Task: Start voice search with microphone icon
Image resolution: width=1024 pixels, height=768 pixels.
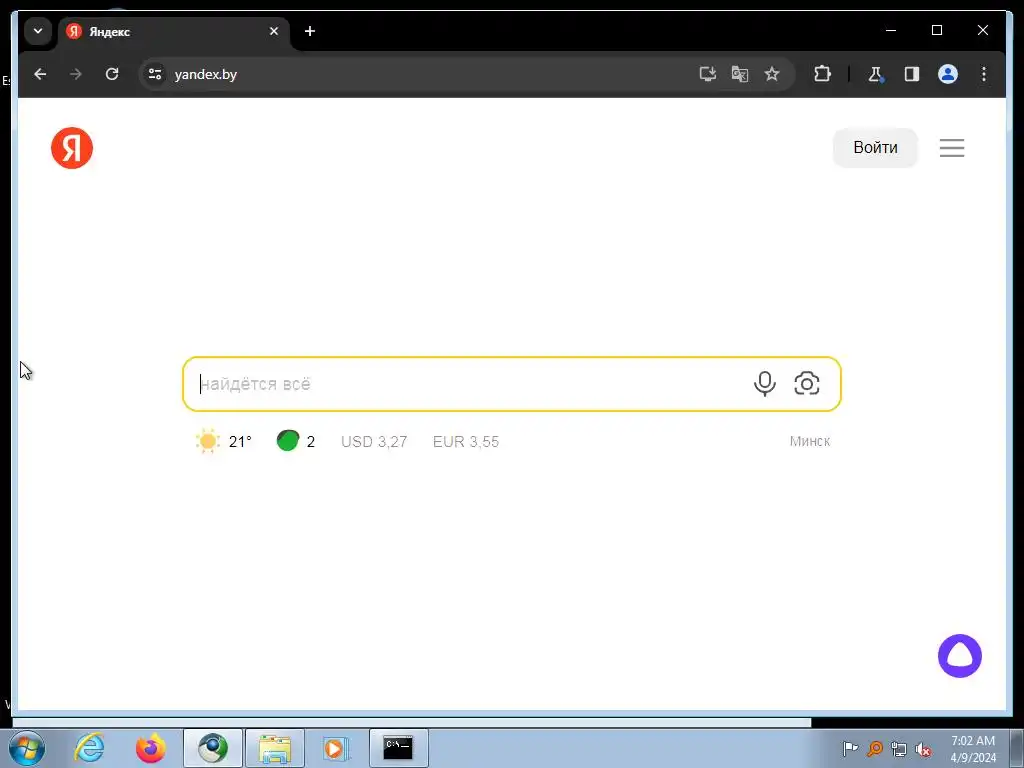Action: click(x=765, y=383)
